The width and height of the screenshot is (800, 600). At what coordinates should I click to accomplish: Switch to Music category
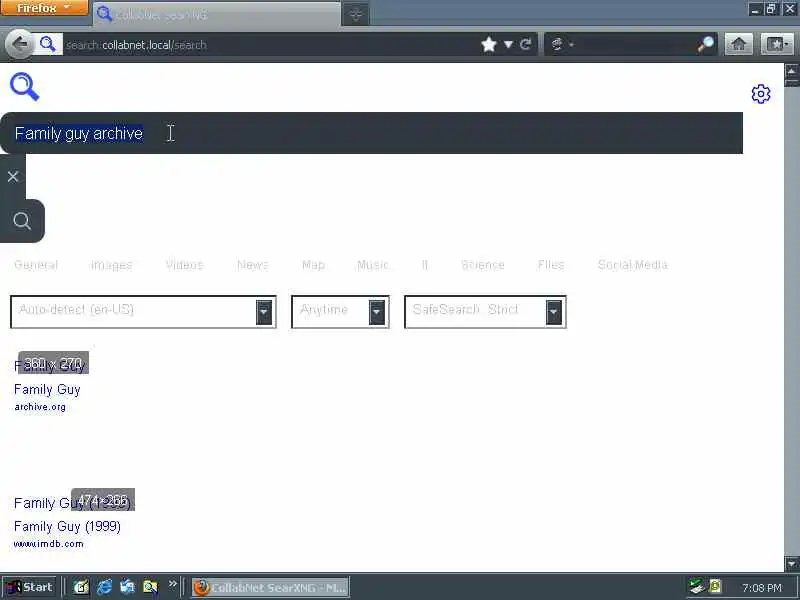(x=372, y=265)
